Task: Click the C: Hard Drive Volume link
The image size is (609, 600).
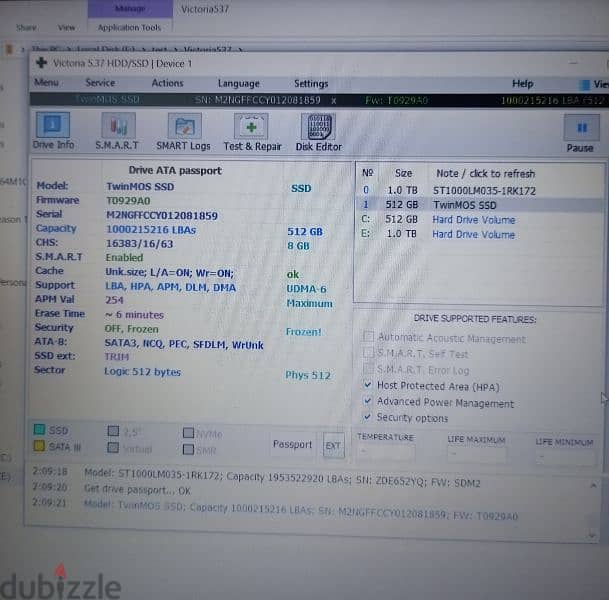Action: [x=473, y=220]
